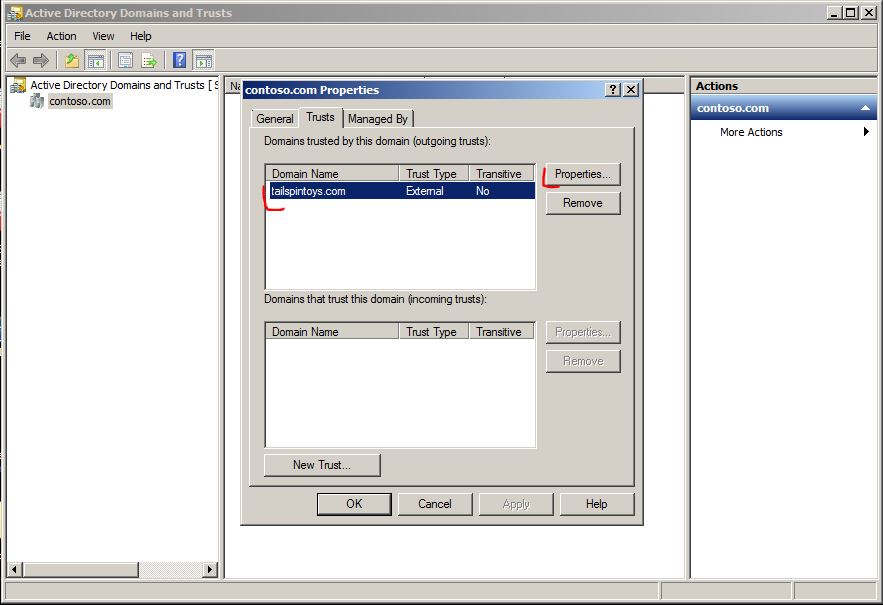Click the New Trust... button
The image size is (883, 605).
(x=322, y=465)
